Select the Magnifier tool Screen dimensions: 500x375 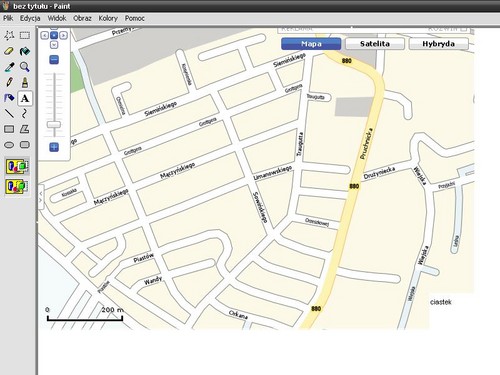(x=25, y=67)
